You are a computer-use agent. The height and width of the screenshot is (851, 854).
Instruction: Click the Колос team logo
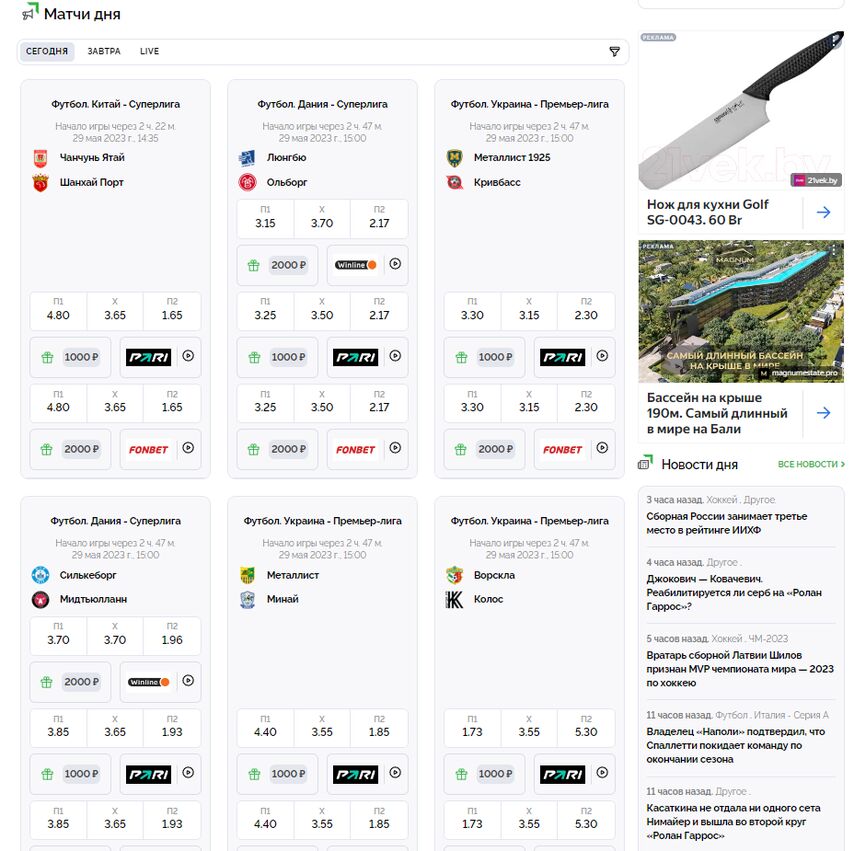[x=454, y=599]
